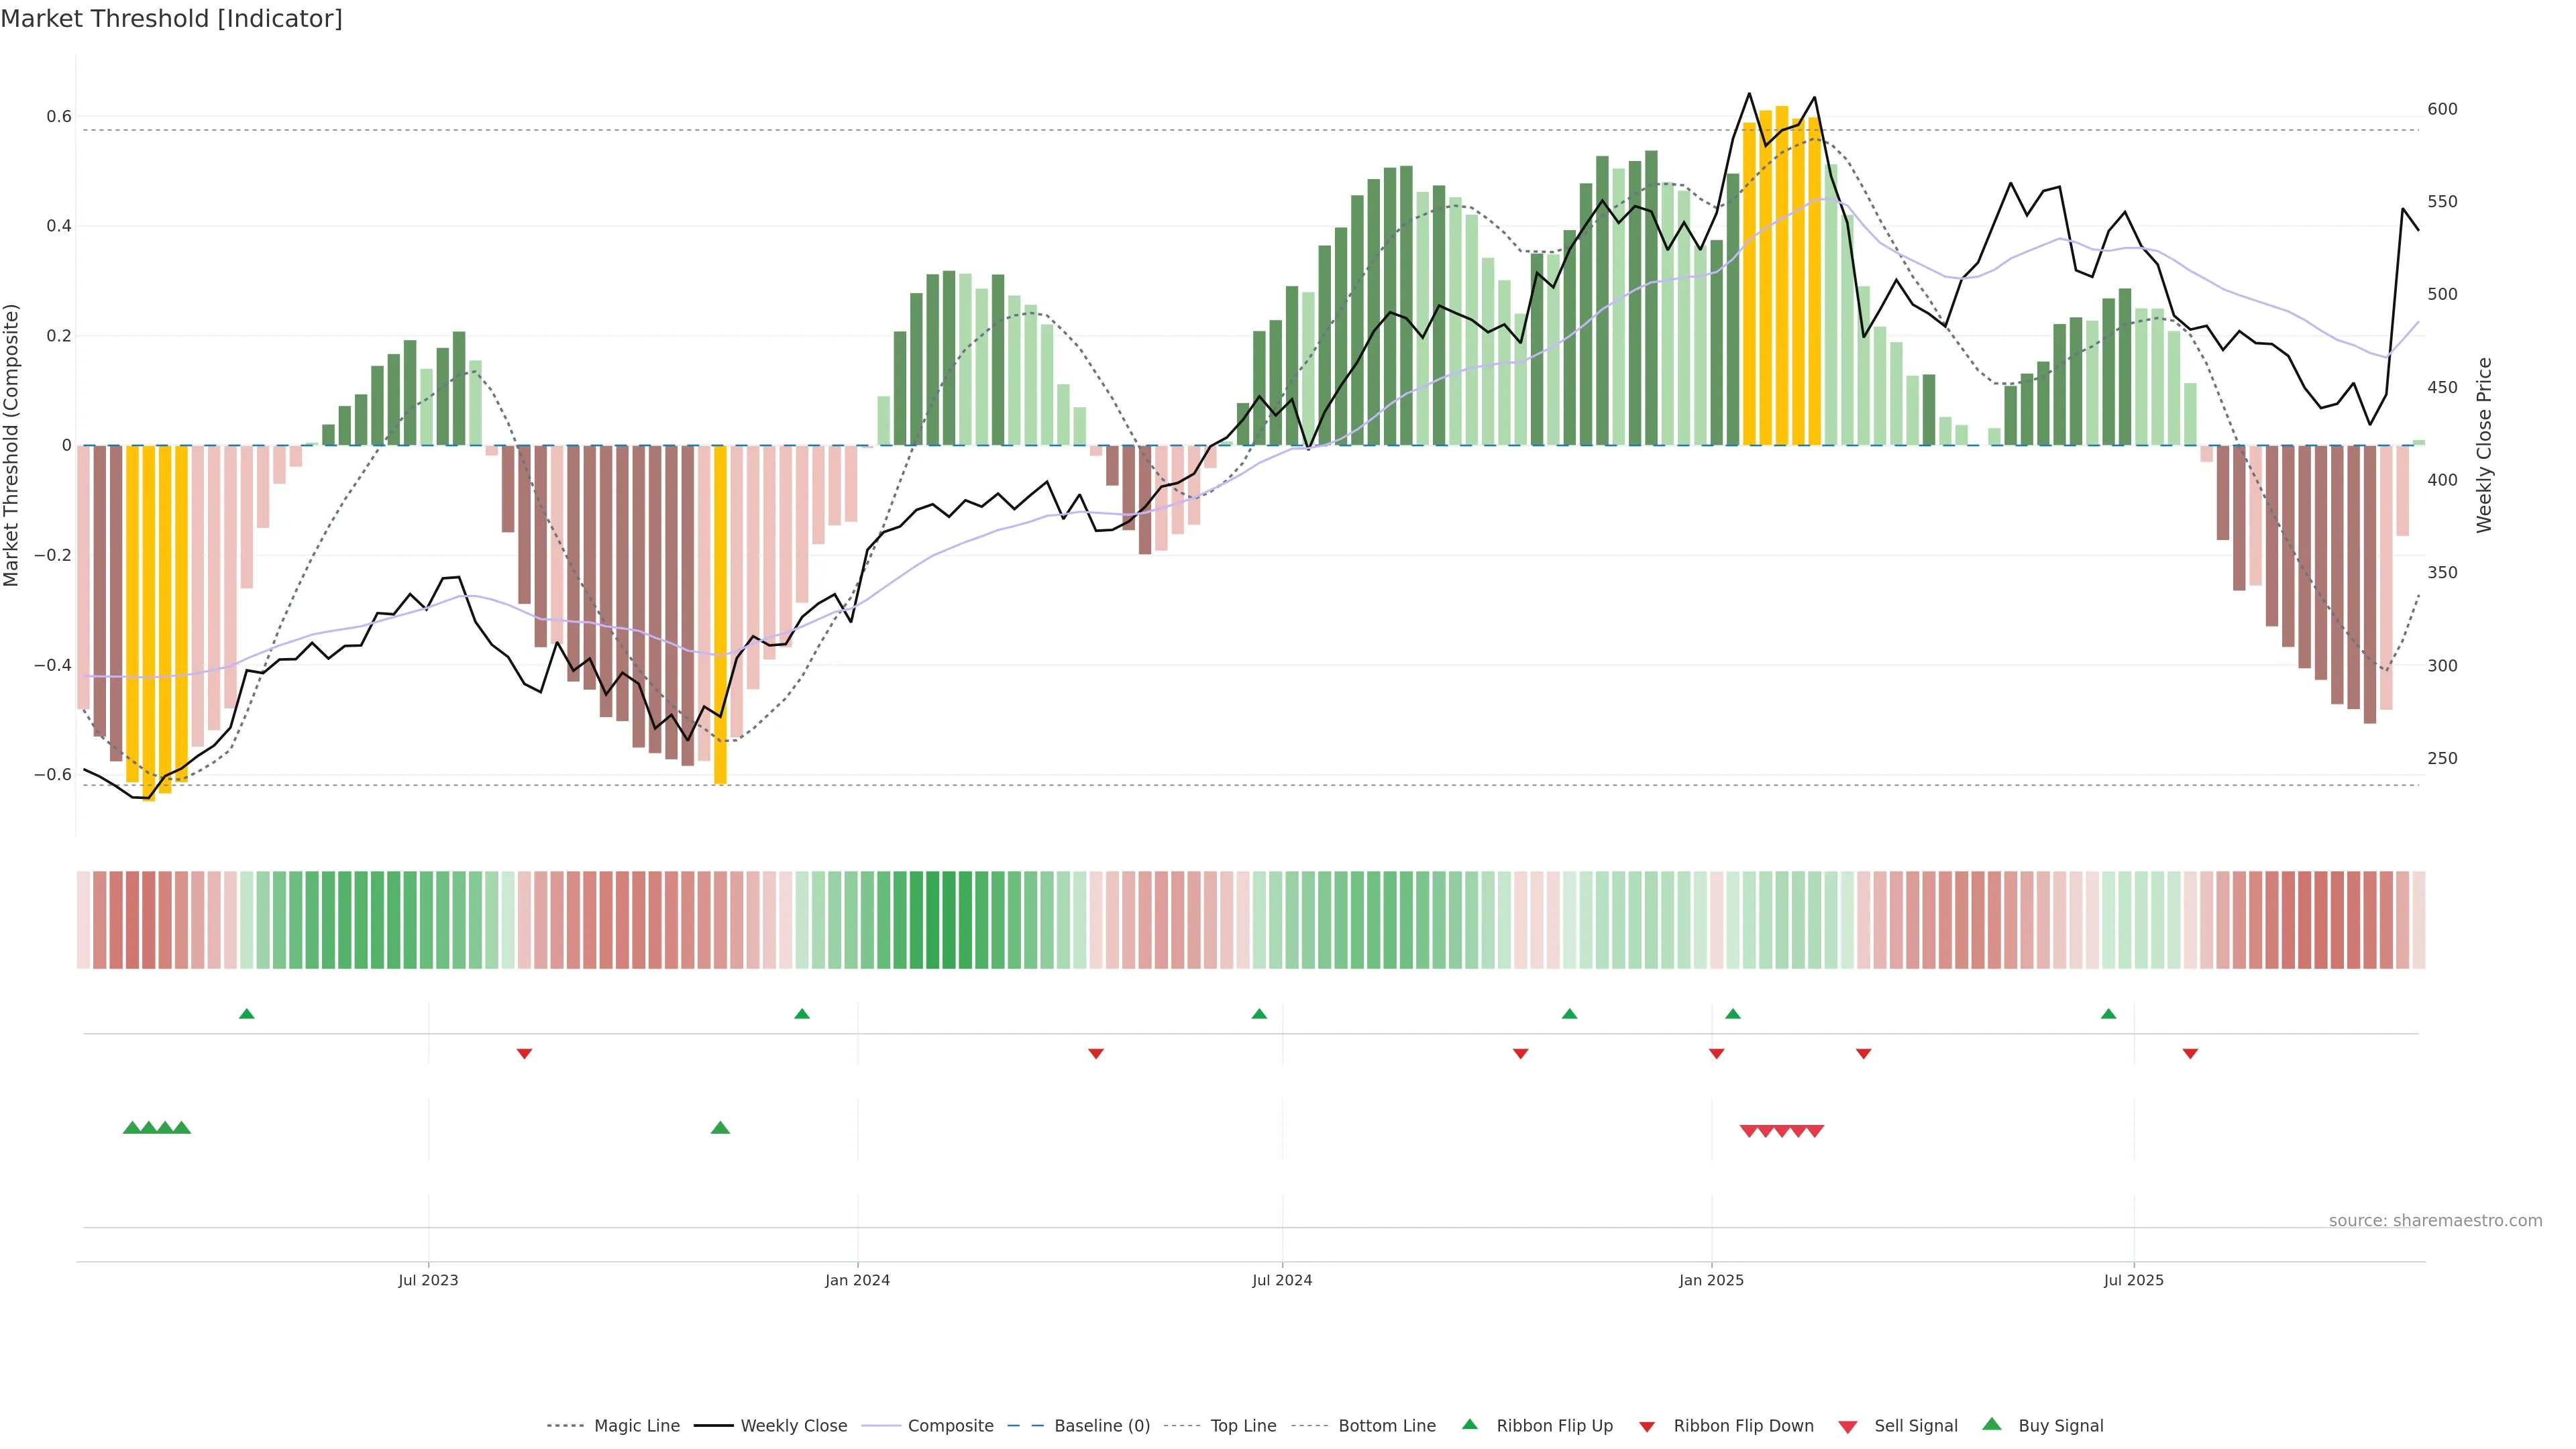Click the rightmost Ribbon Flip Down marker
The width and height of the screenshot is (2576, 1449).
[x=2190, y=1053]
